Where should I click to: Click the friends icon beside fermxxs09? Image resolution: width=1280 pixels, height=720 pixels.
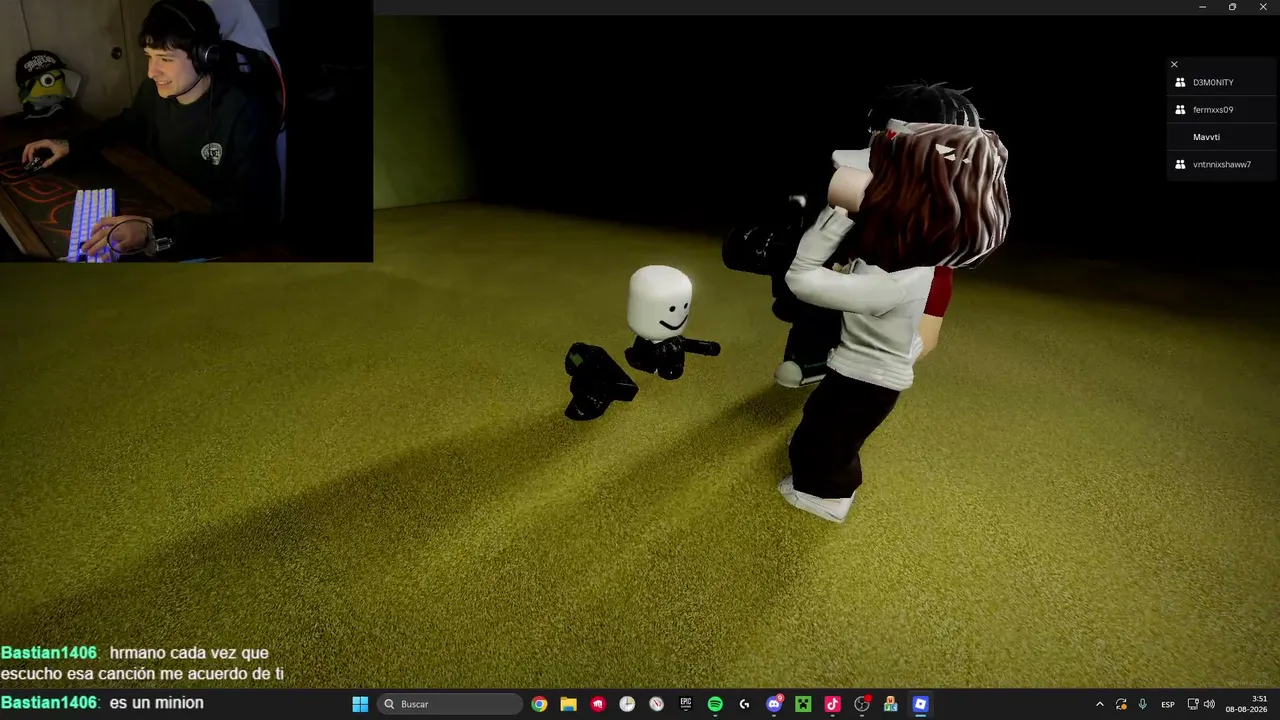click(x=1180, y=110)
